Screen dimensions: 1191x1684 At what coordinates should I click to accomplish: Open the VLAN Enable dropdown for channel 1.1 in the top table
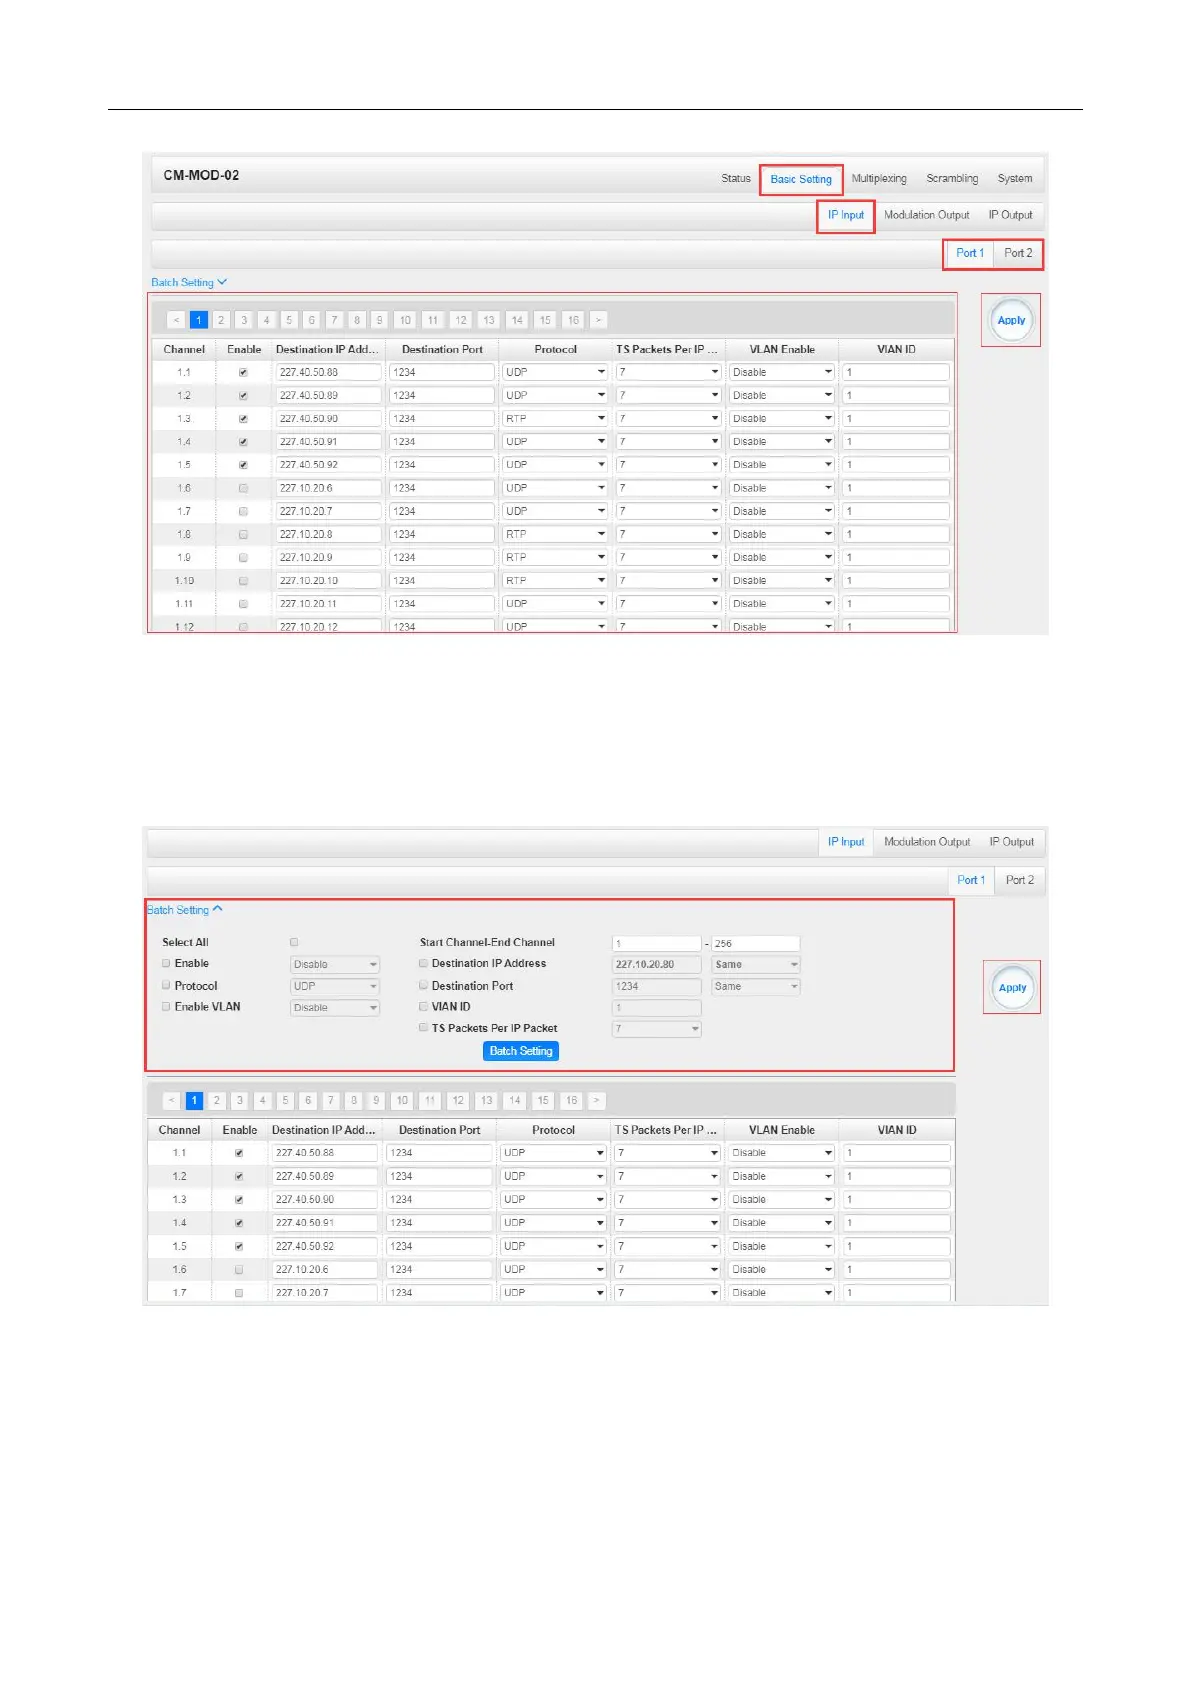[782, 372]
